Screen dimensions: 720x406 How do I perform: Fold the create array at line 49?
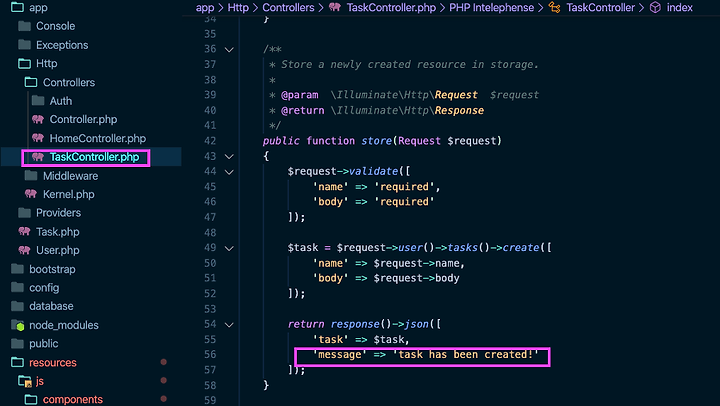tap(229, 248)
